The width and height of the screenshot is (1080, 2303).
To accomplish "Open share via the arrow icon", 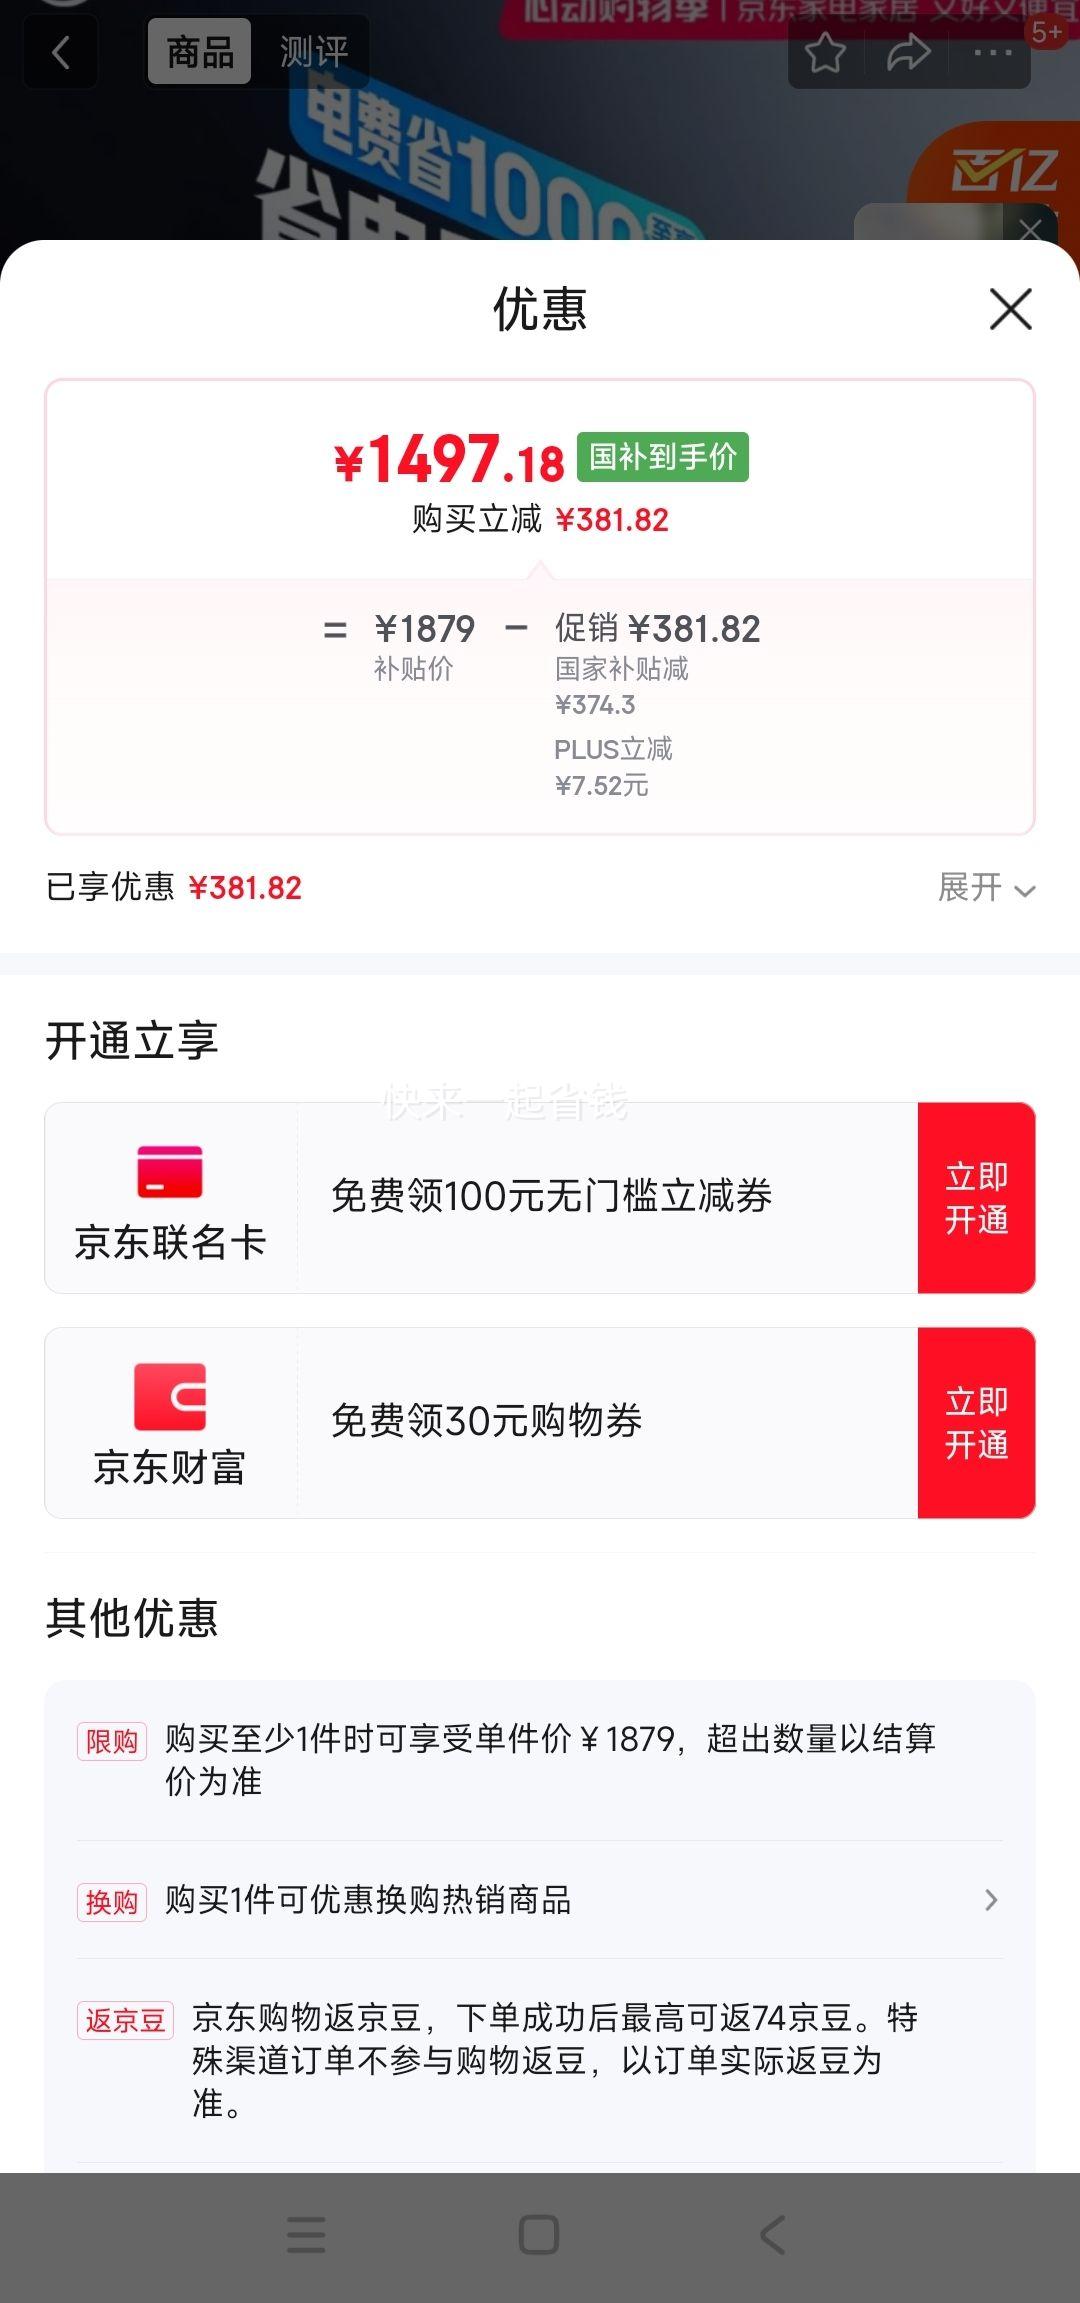I will 908,53.
